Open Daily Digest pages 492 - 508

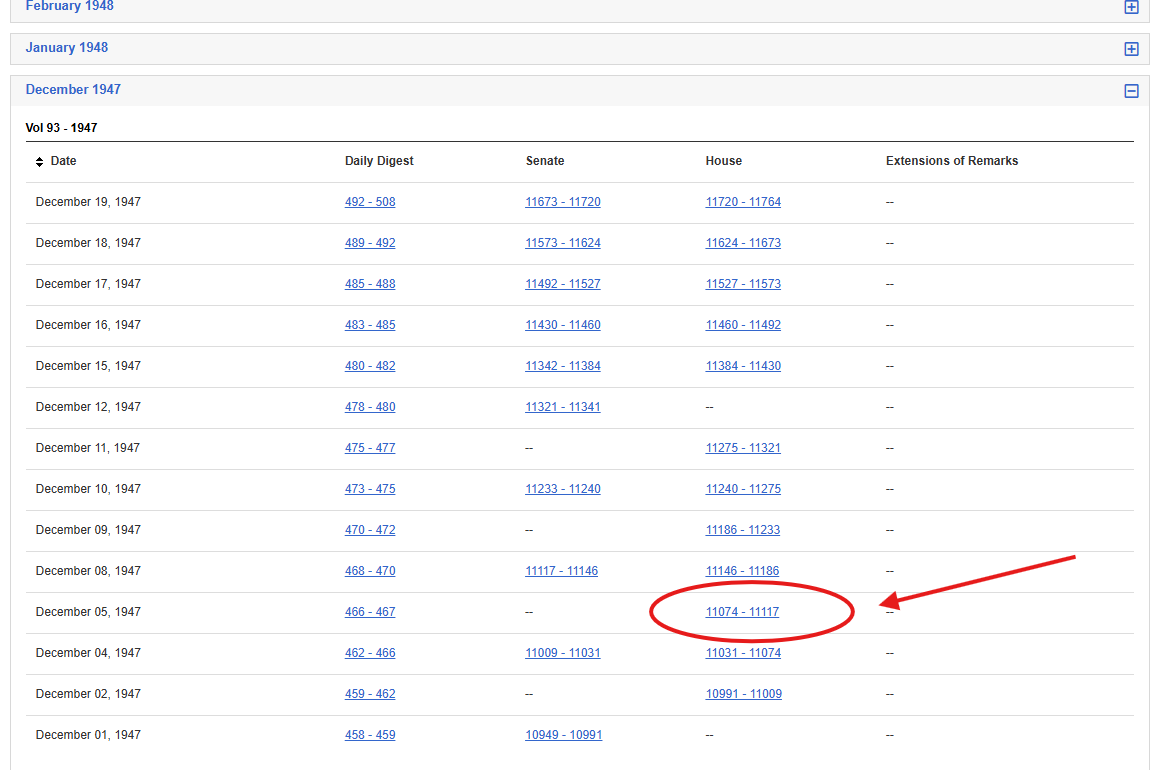pos(370,202)
